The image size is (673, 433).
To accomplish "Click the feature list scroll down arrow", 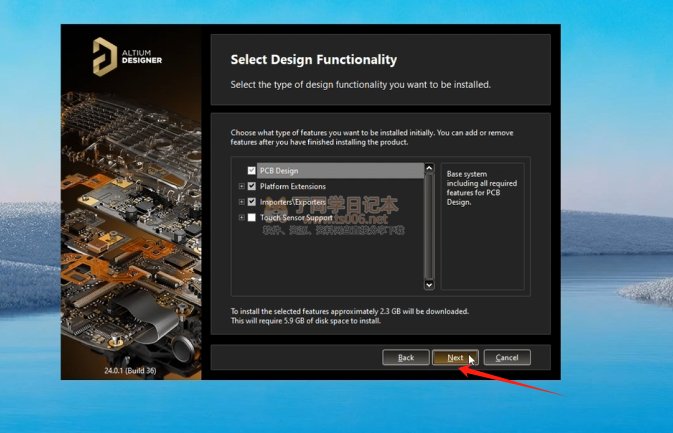I will [x=429, y=285].
